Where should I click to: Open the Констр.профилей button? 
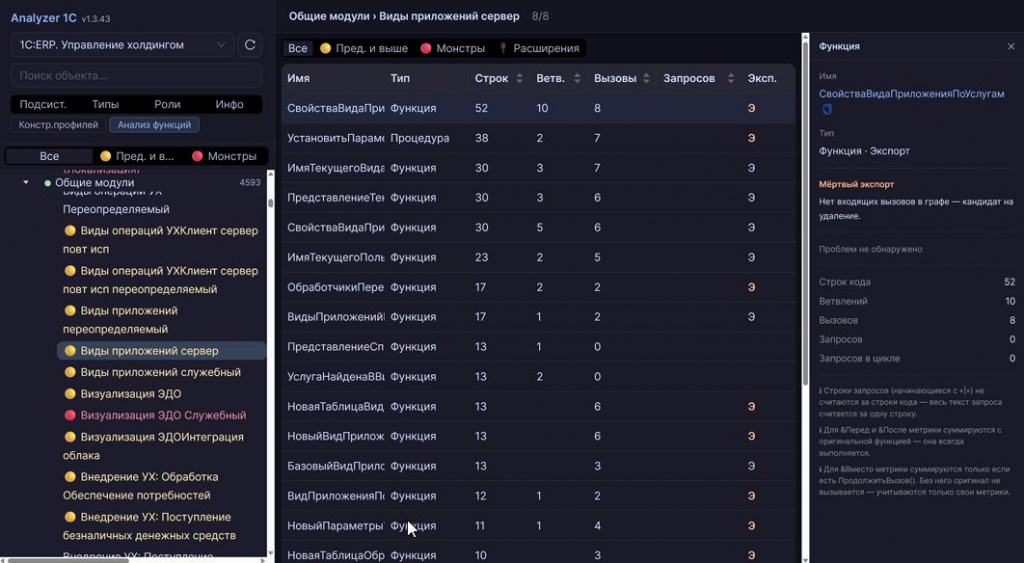click(x=58, y=125)
